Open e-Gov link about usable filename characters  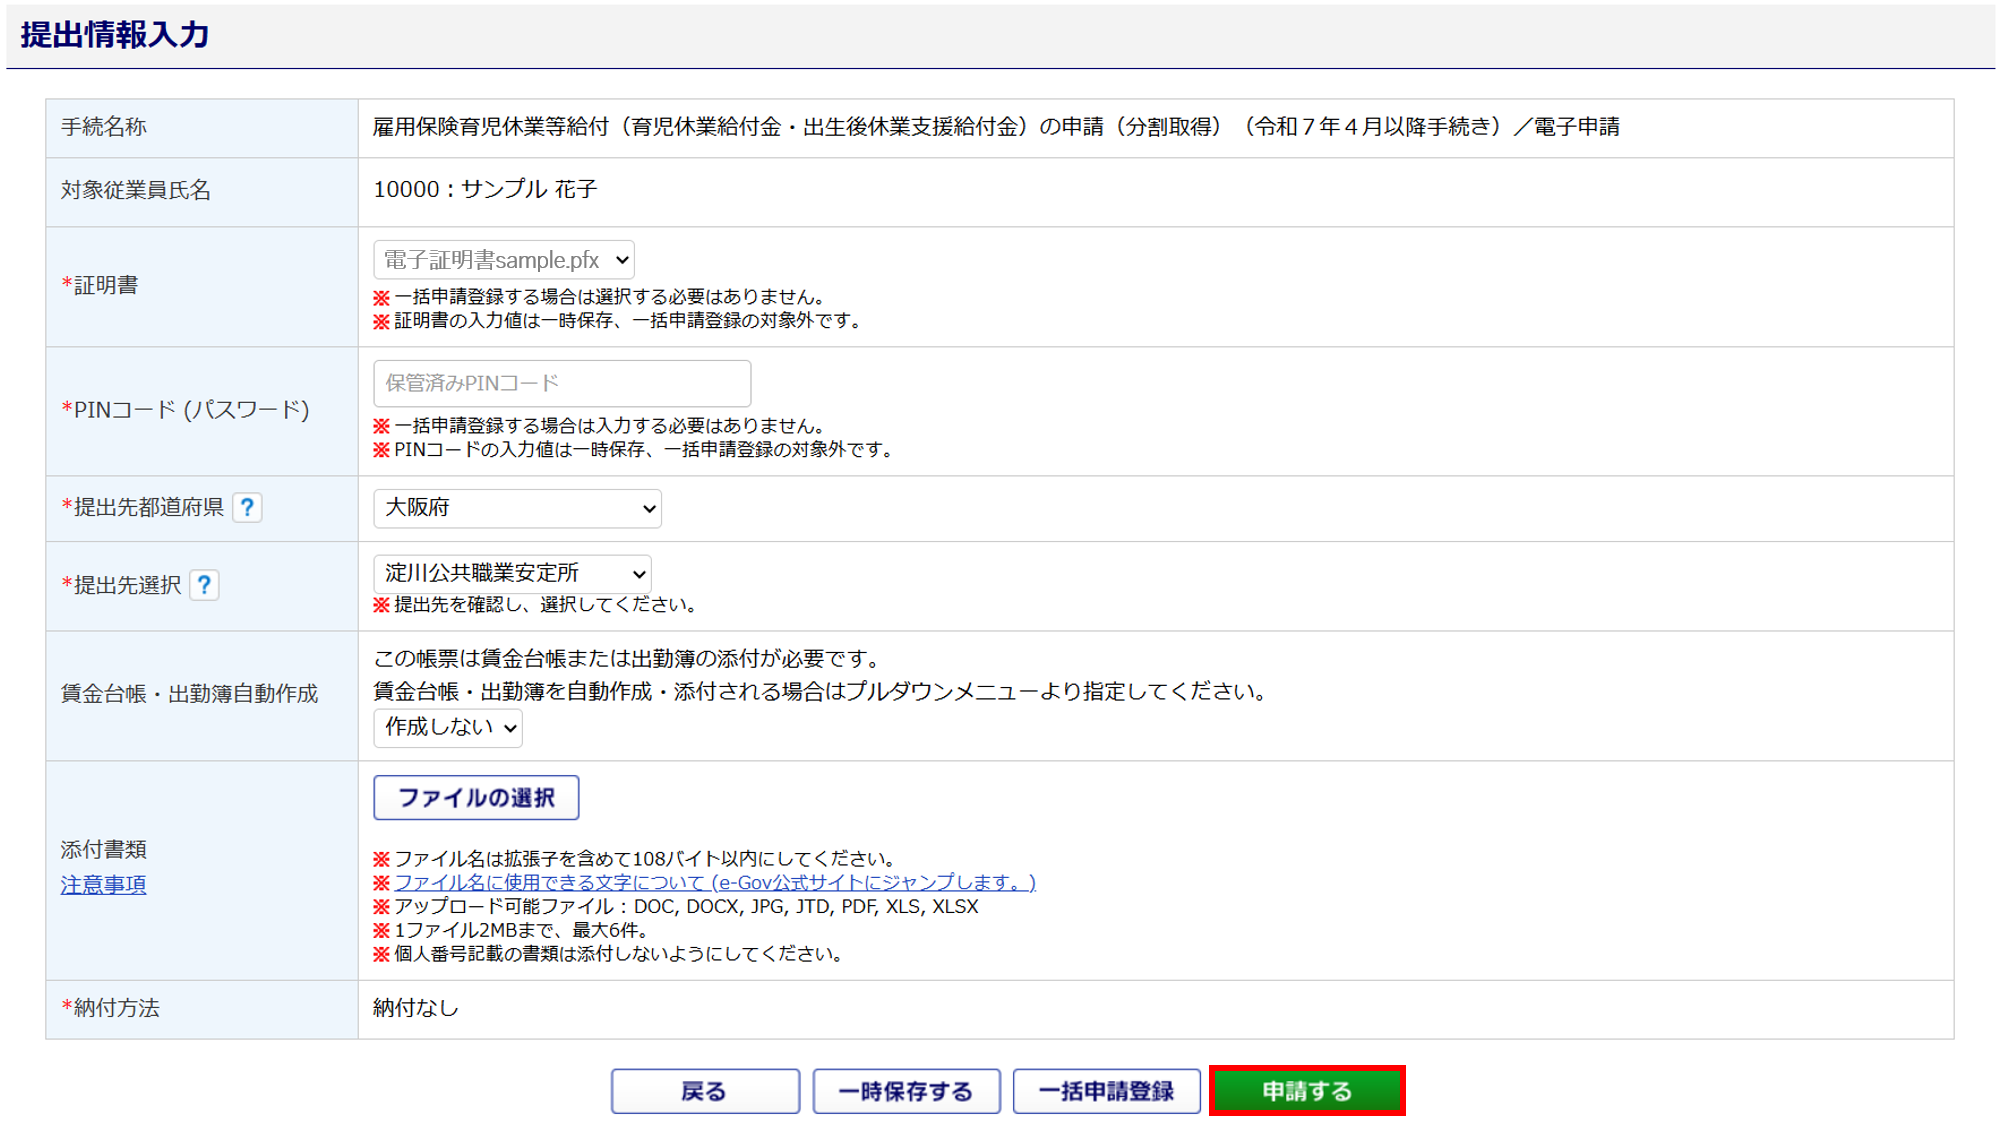(x=714, y=882)
